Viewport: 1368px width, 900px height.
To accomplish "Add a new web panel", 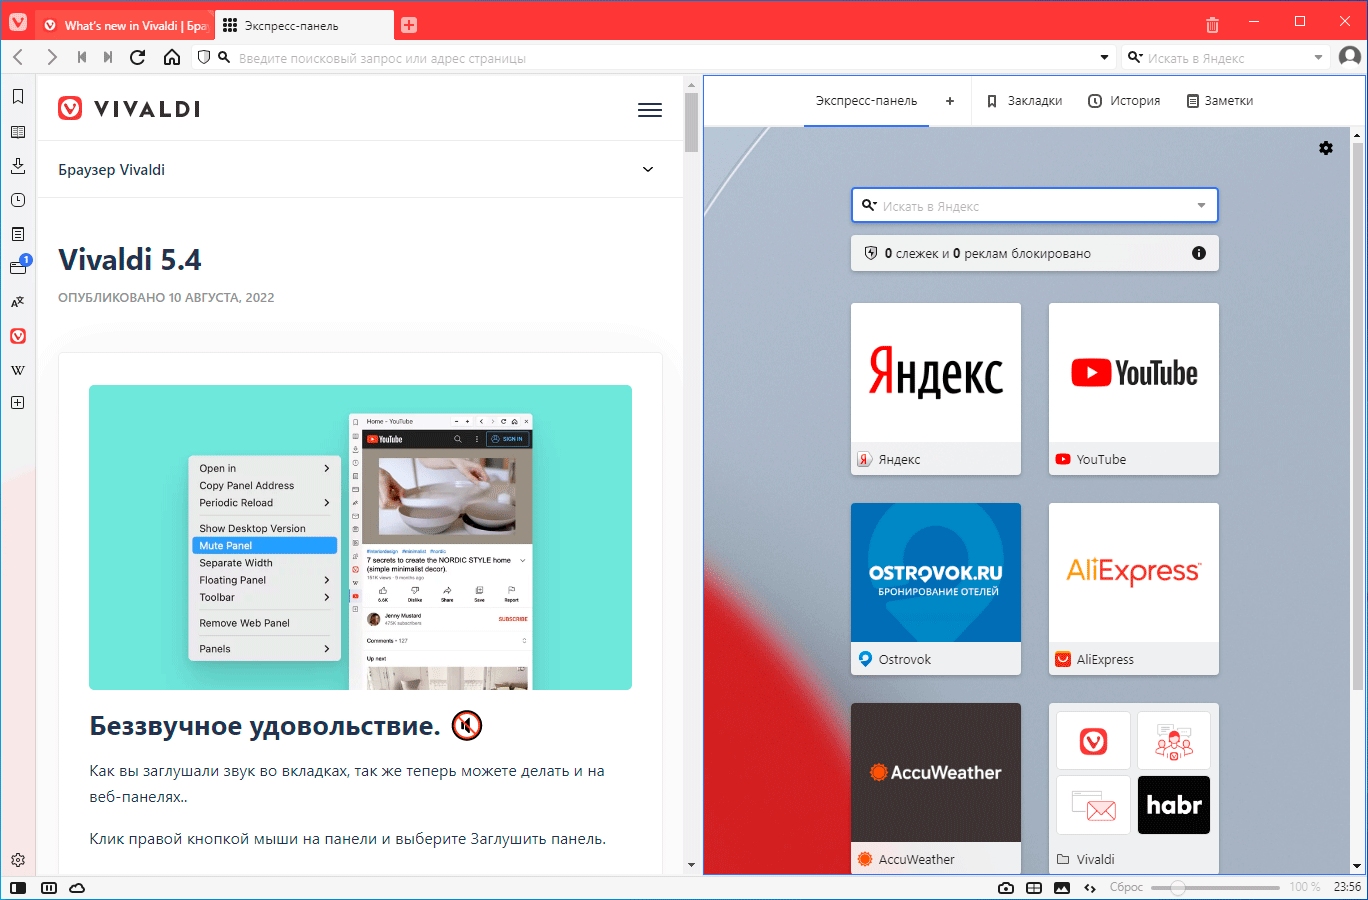I will click(x=18, y=403).
